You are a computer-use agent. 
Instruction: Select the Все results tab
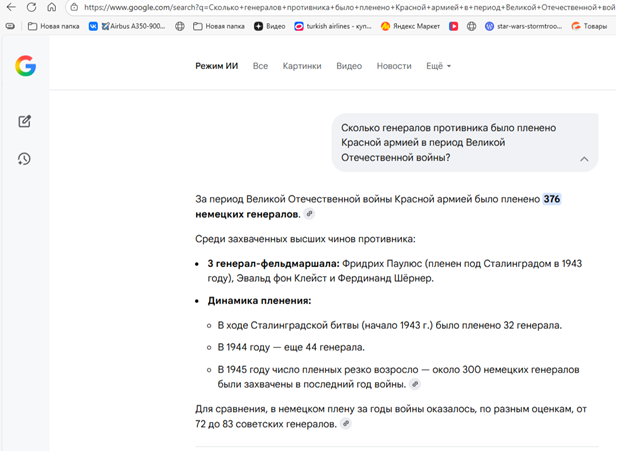click(x=260, y=66)
